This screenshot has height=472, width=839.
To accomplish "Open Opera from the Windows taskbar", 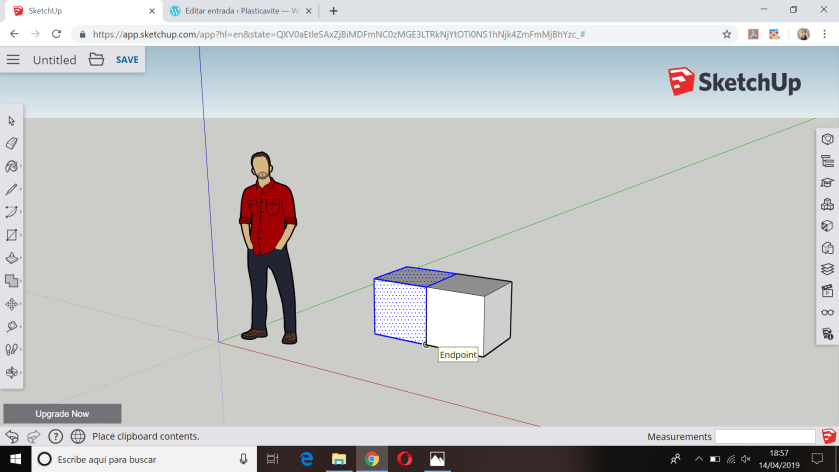I will coord(404,459).
